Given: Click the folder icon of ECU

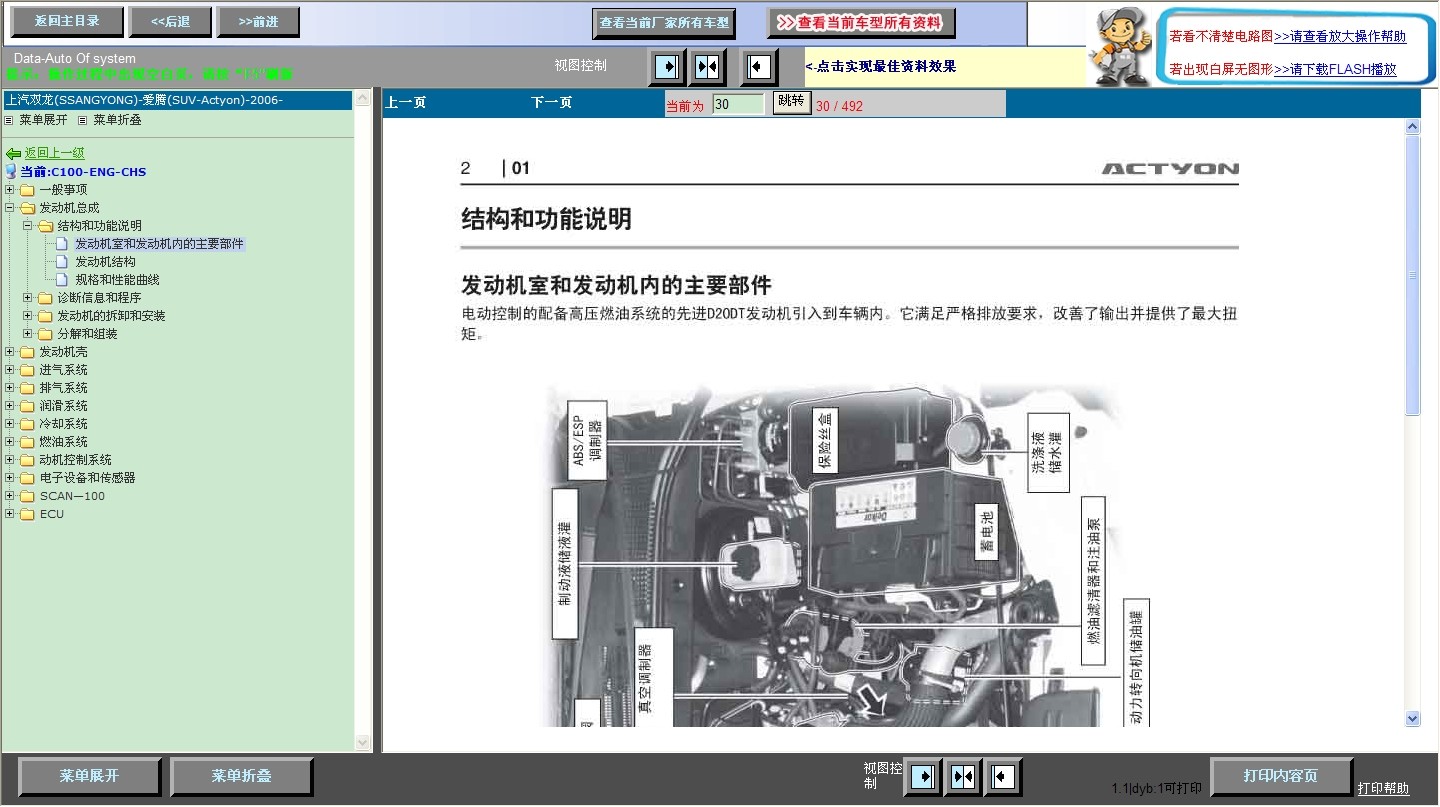Looking at the screenshot, I should coord(27,514).
